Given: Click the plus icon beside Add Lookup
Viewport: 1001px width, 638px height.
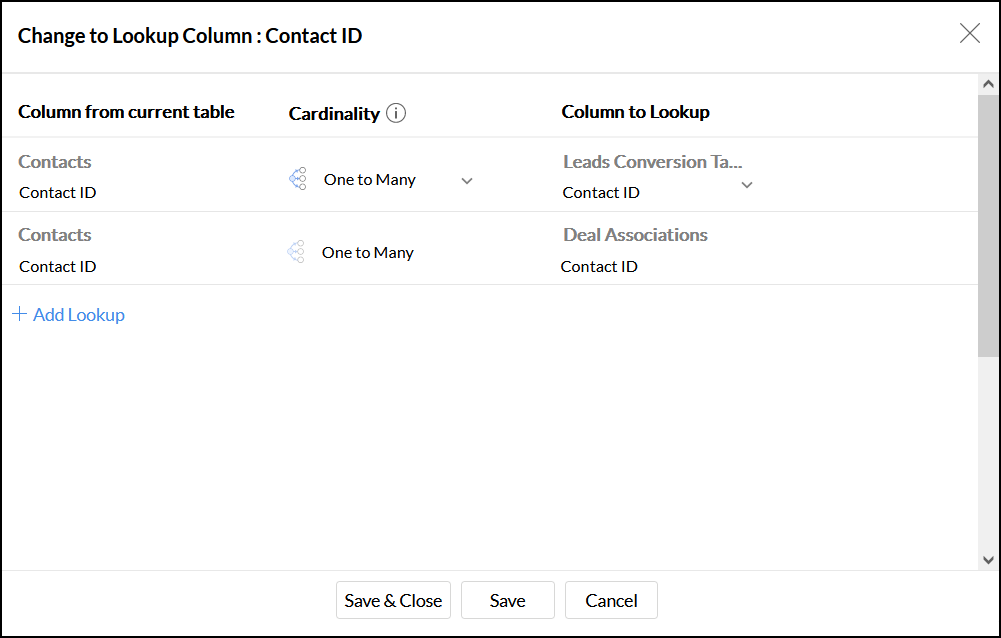Looking at the screenshot, I should [19, 314].
